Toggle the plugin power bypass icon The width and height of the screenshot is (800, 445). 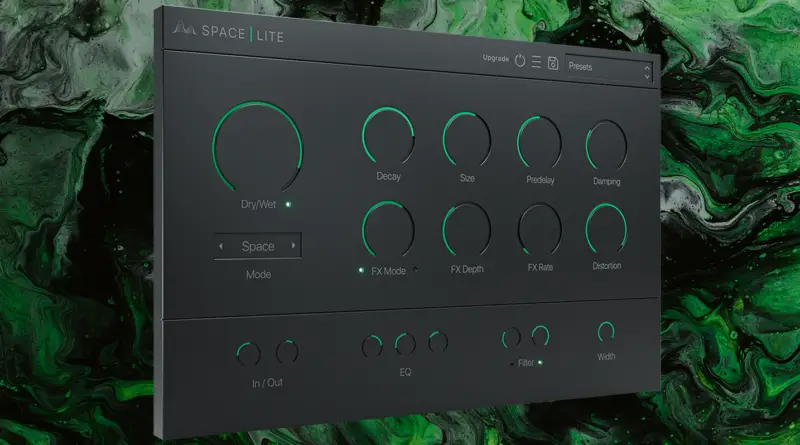point(520,60)
